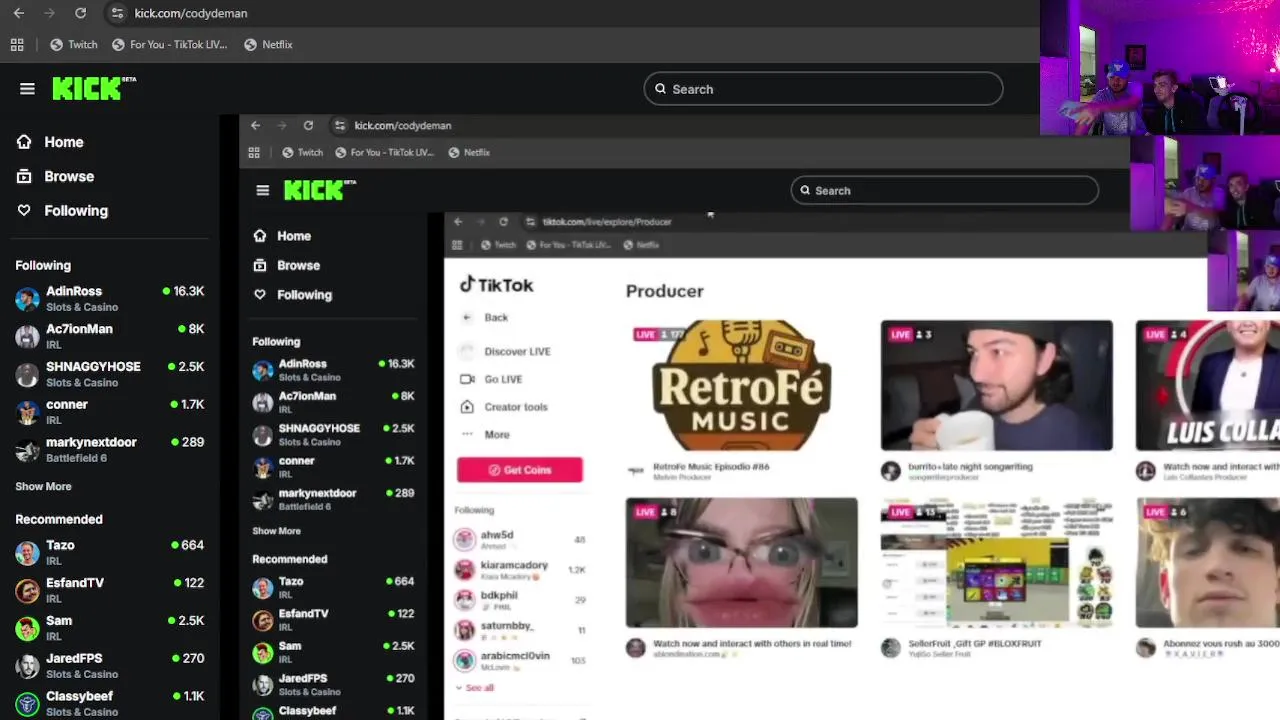Open the apps grid in outer bookmarks bar
1280x720 pixels.
click(17, 44)
